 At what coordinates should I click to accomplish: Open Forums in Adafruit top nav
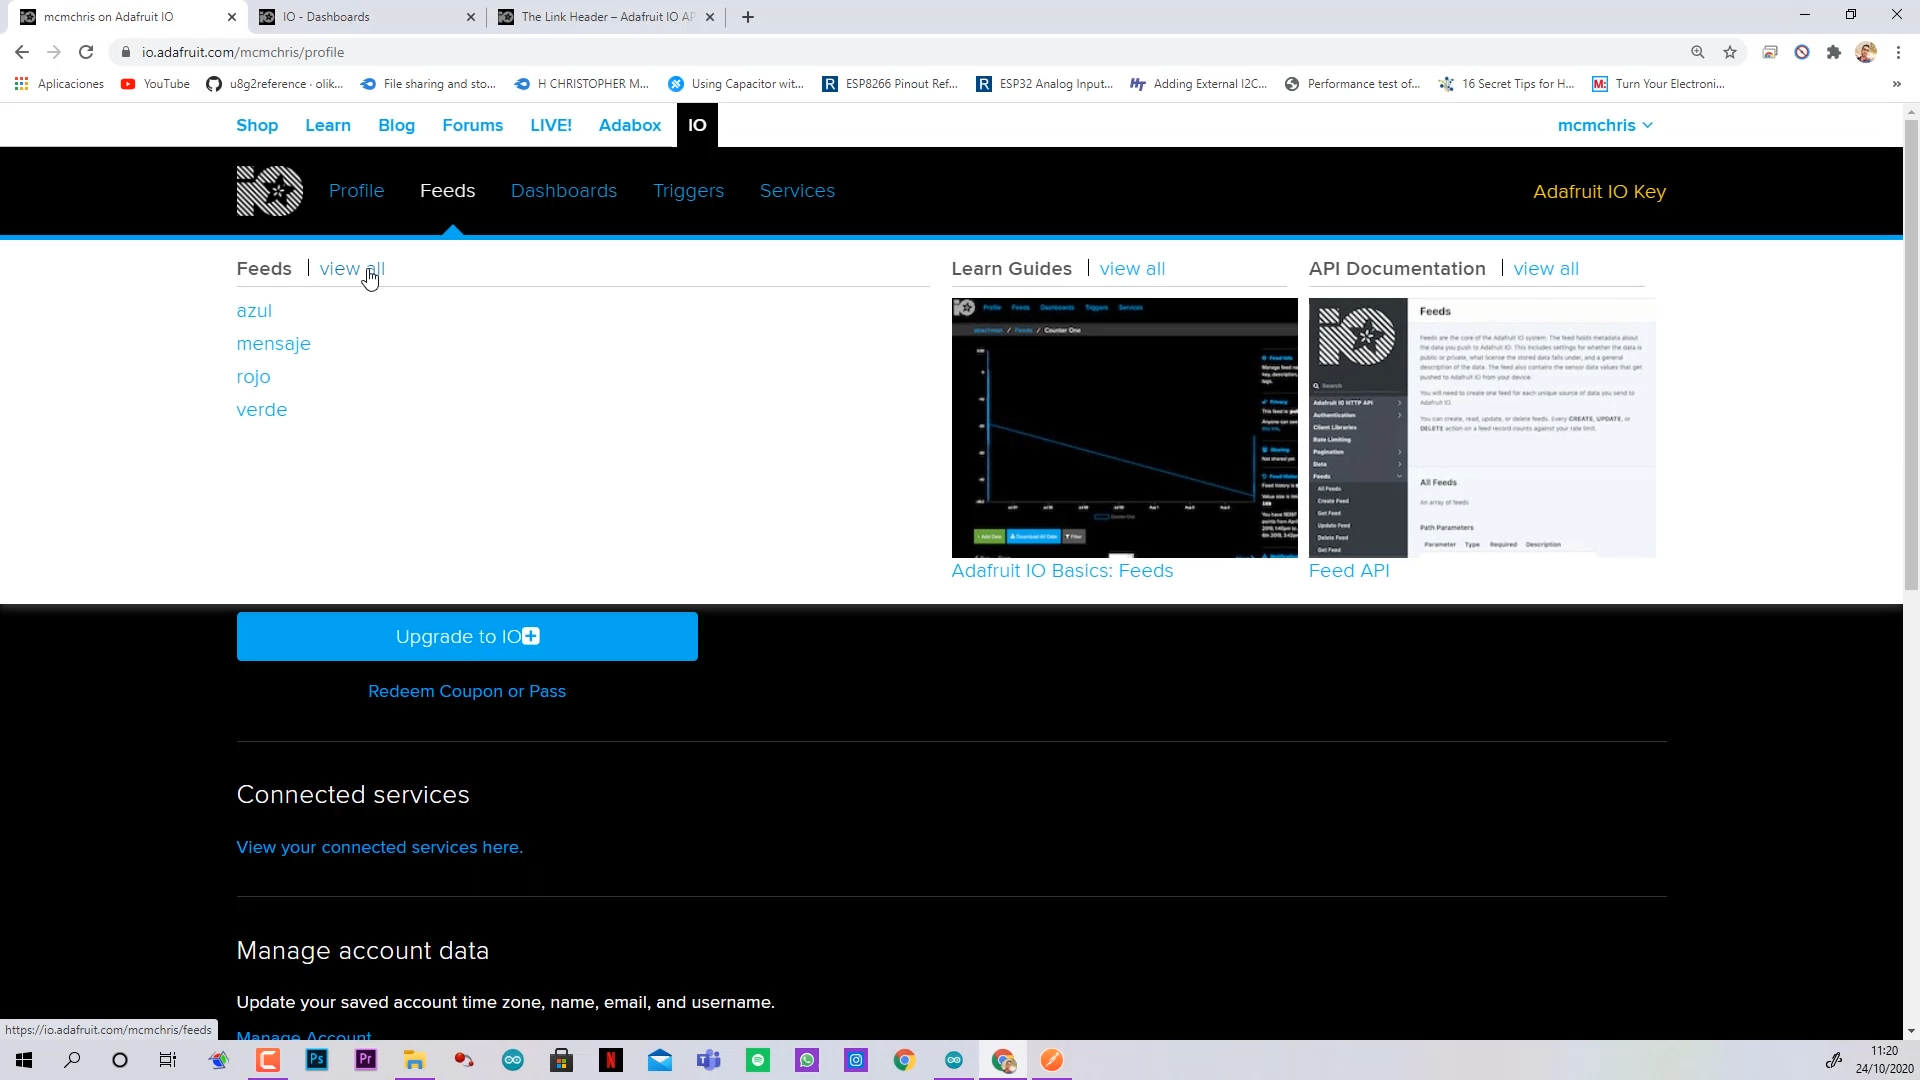[x=472, y=125]
